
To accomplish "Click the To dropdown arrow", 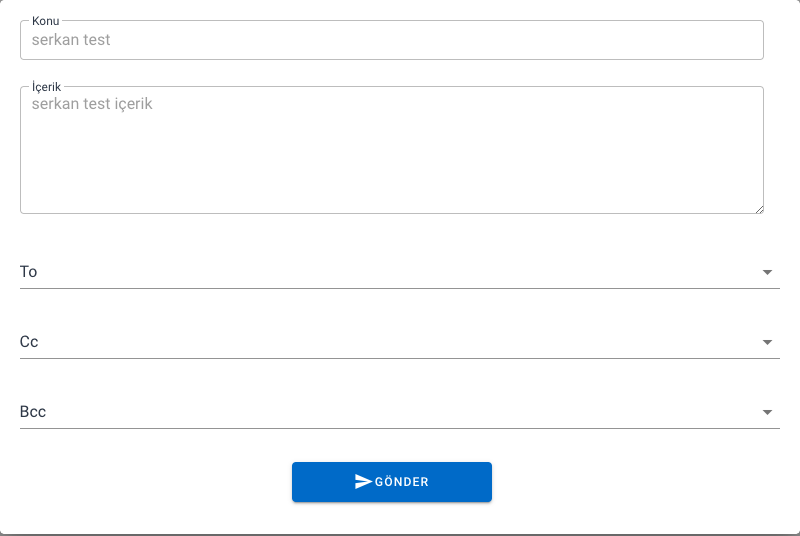I will click(767, 272).
